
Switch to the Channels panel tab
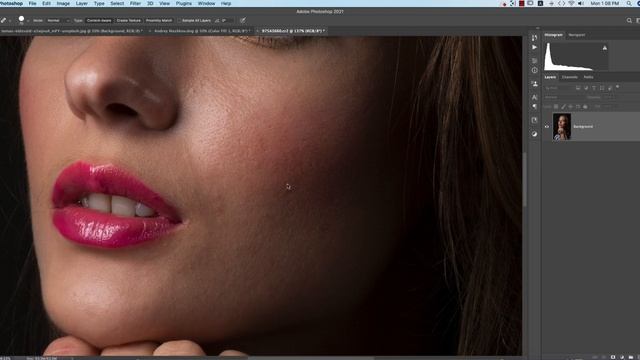click(570, 77)
